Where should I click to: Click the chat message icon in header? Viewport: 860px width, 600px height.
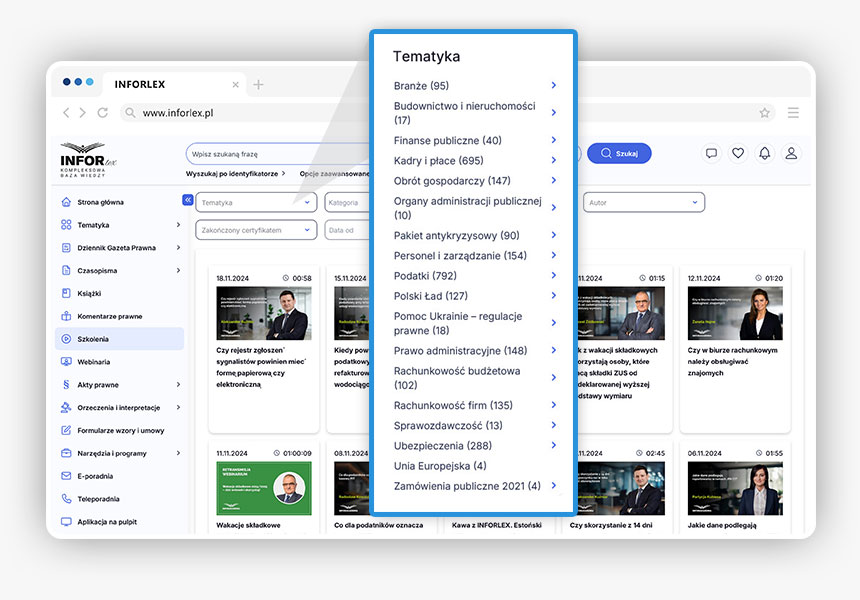(711, 153)
